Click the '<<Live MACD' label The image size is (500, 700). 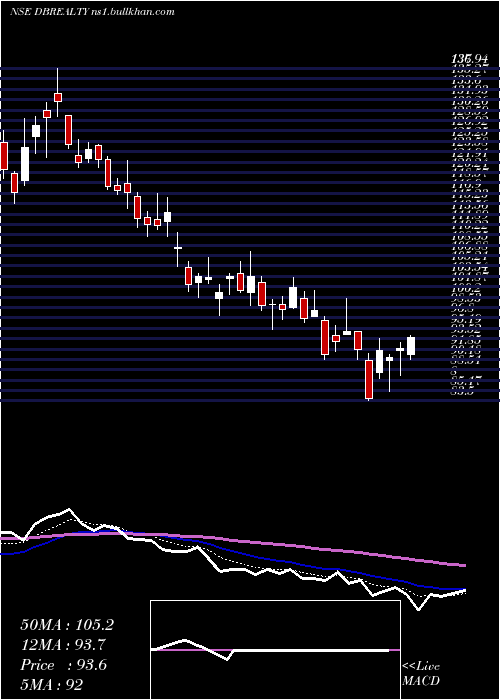(x=421, y=674)
